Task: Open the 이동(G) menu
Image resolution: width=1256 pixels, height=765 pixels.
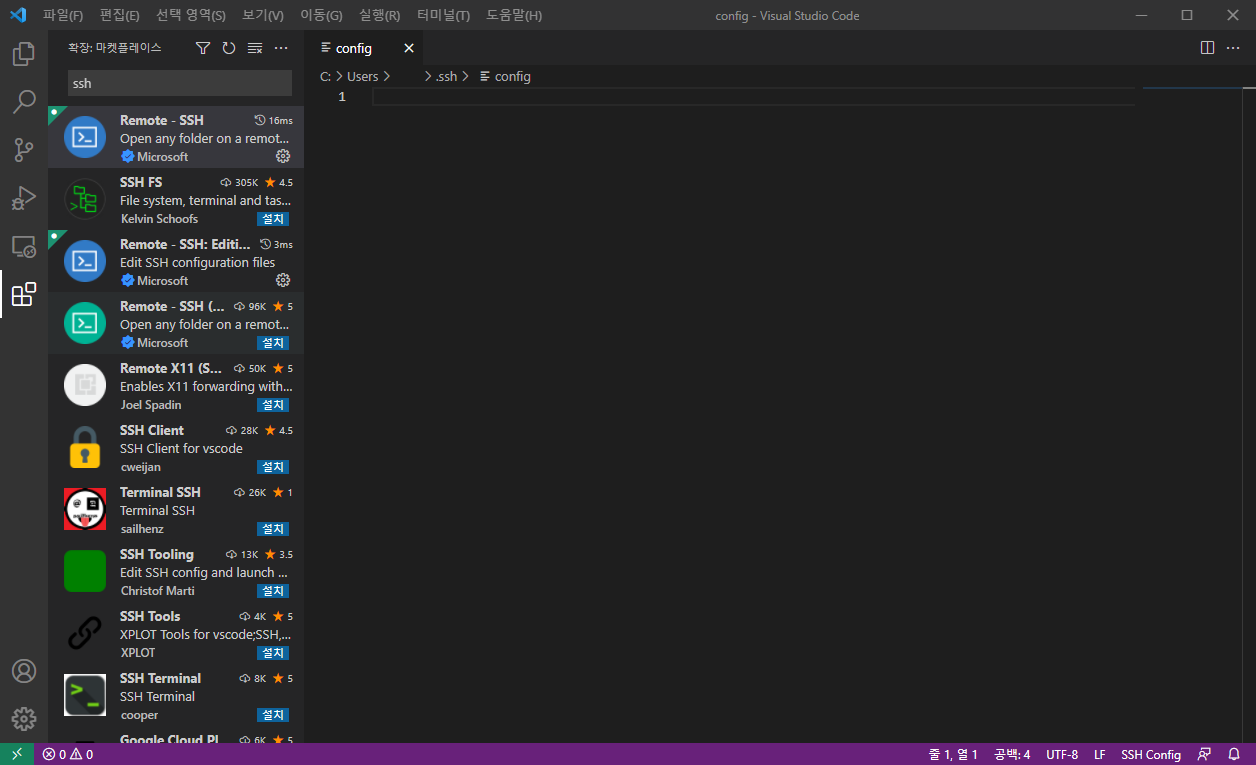Action: [322, 15]
